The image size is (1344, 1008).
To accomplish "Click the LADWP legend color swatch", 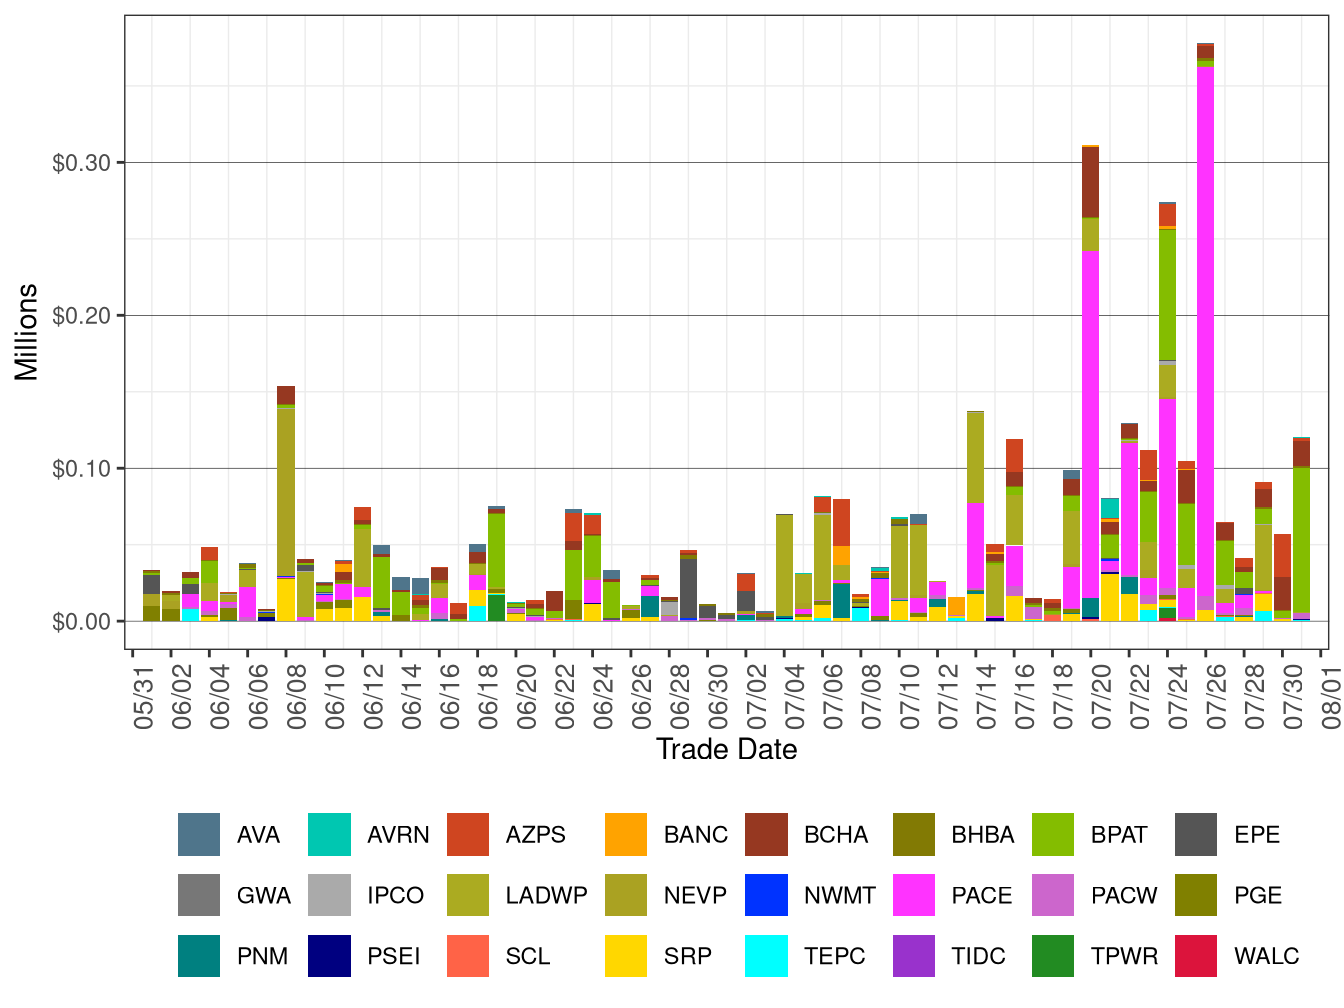I will (x=468, y=895).
